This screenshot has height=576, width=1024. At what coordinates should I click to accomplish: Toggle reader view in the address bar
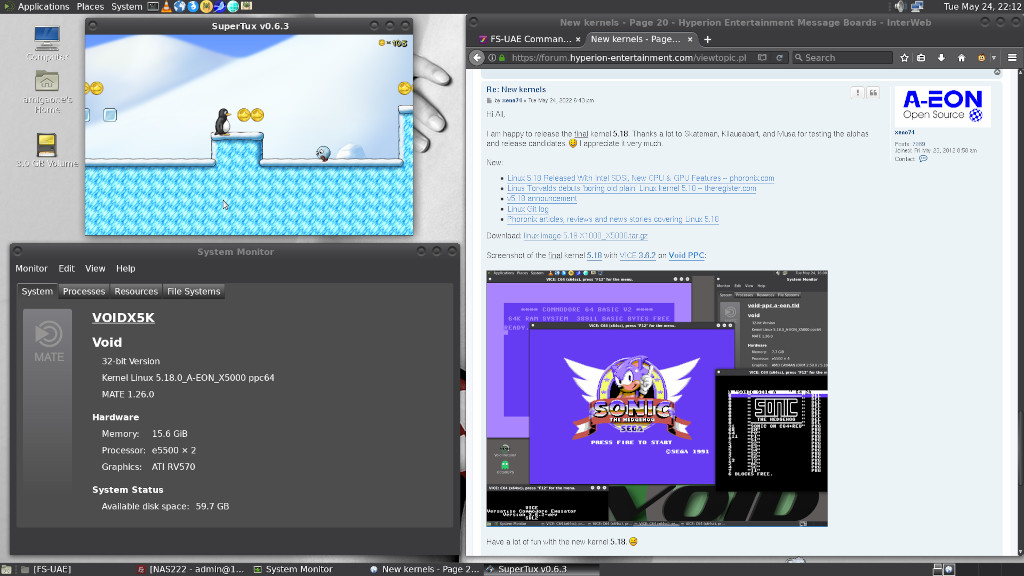coord(762,57)
